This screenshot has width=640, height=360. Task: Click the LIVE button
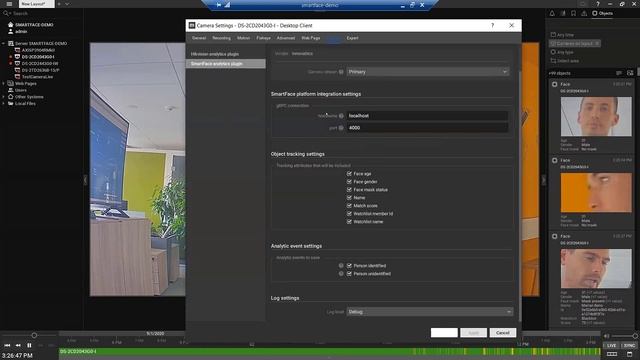[611, 345]
